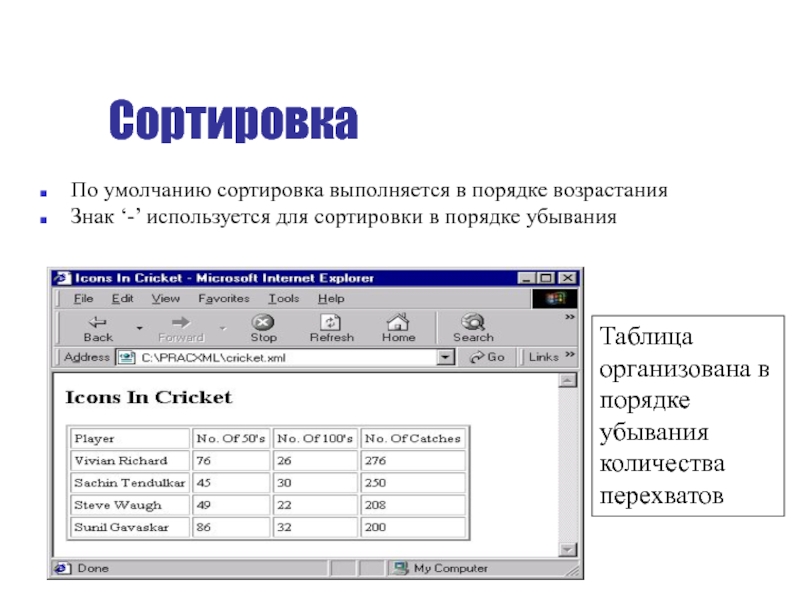Click the value '30' in Sachin Tendulkar row
This screenshot has height=600, width=800.
coord(284,483)
